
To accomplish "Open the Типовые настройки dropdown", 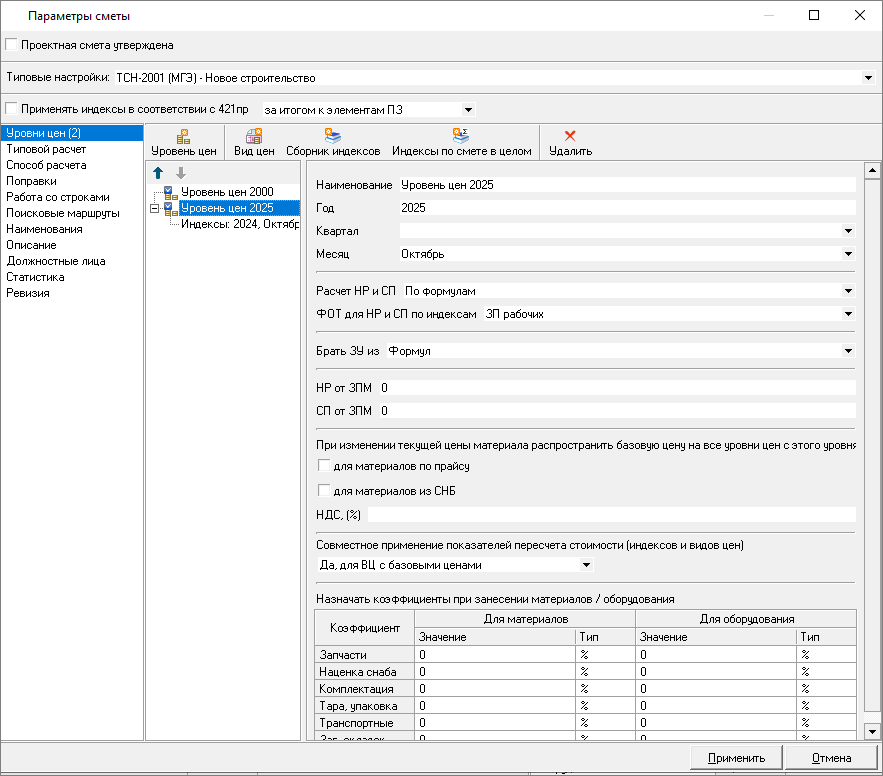I will [x=868, y=78].
